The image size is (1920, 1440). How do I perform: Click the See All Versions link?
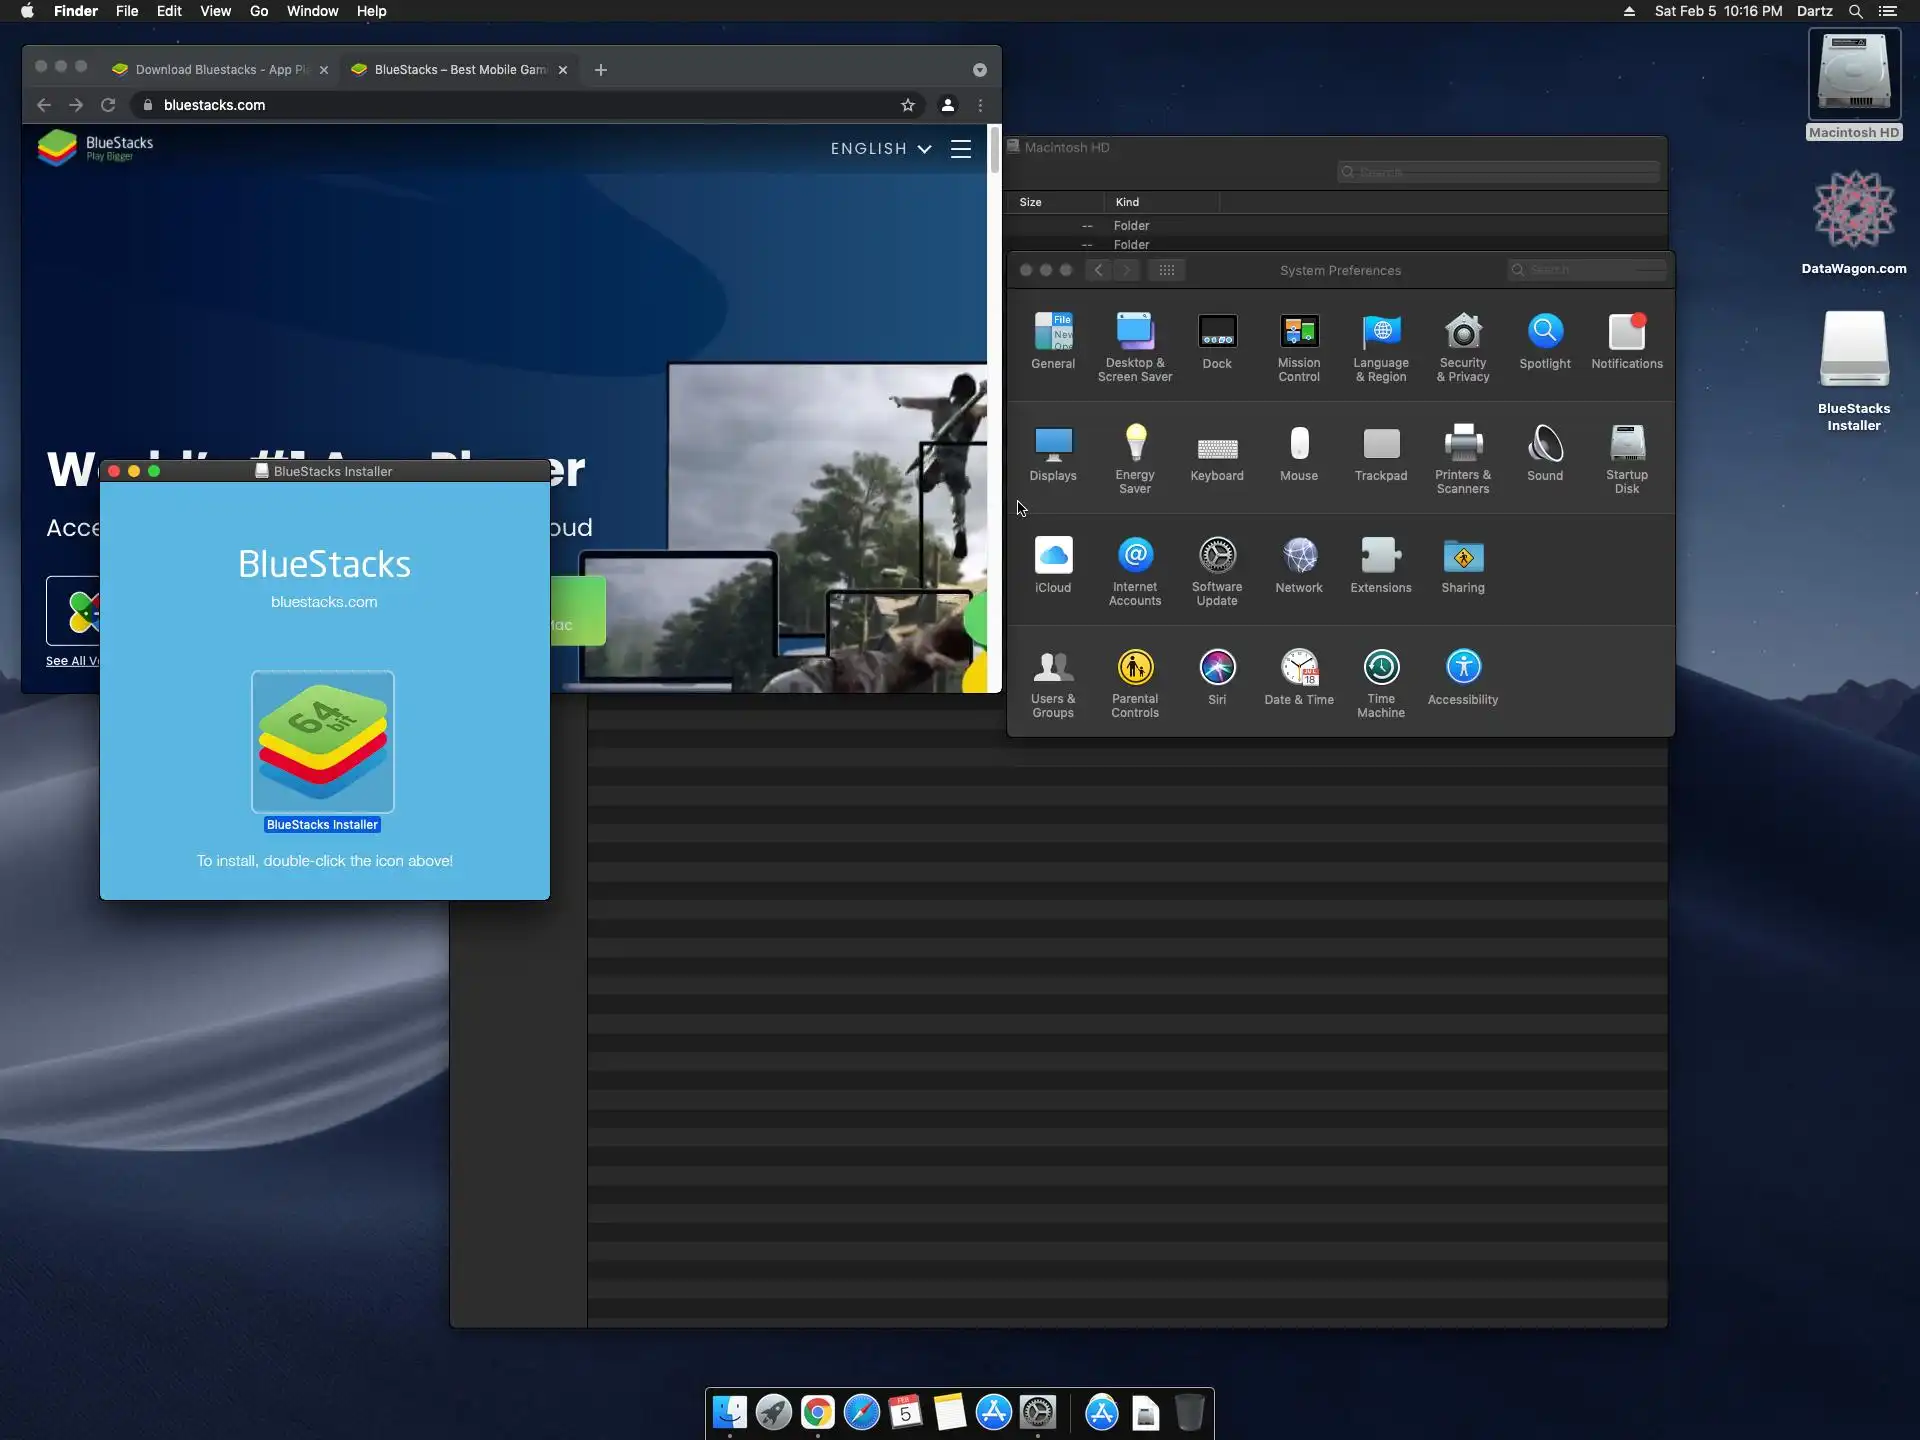[72, 661]
